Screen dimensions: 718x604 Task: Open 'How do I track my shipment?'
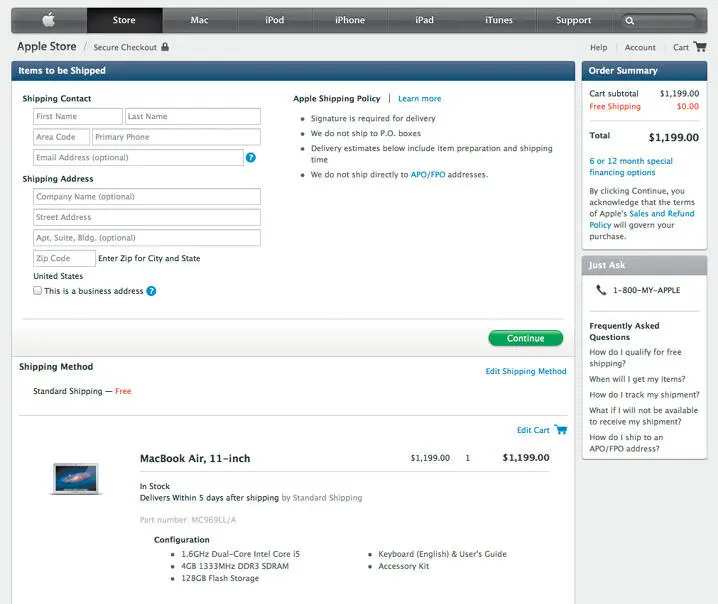644,395
